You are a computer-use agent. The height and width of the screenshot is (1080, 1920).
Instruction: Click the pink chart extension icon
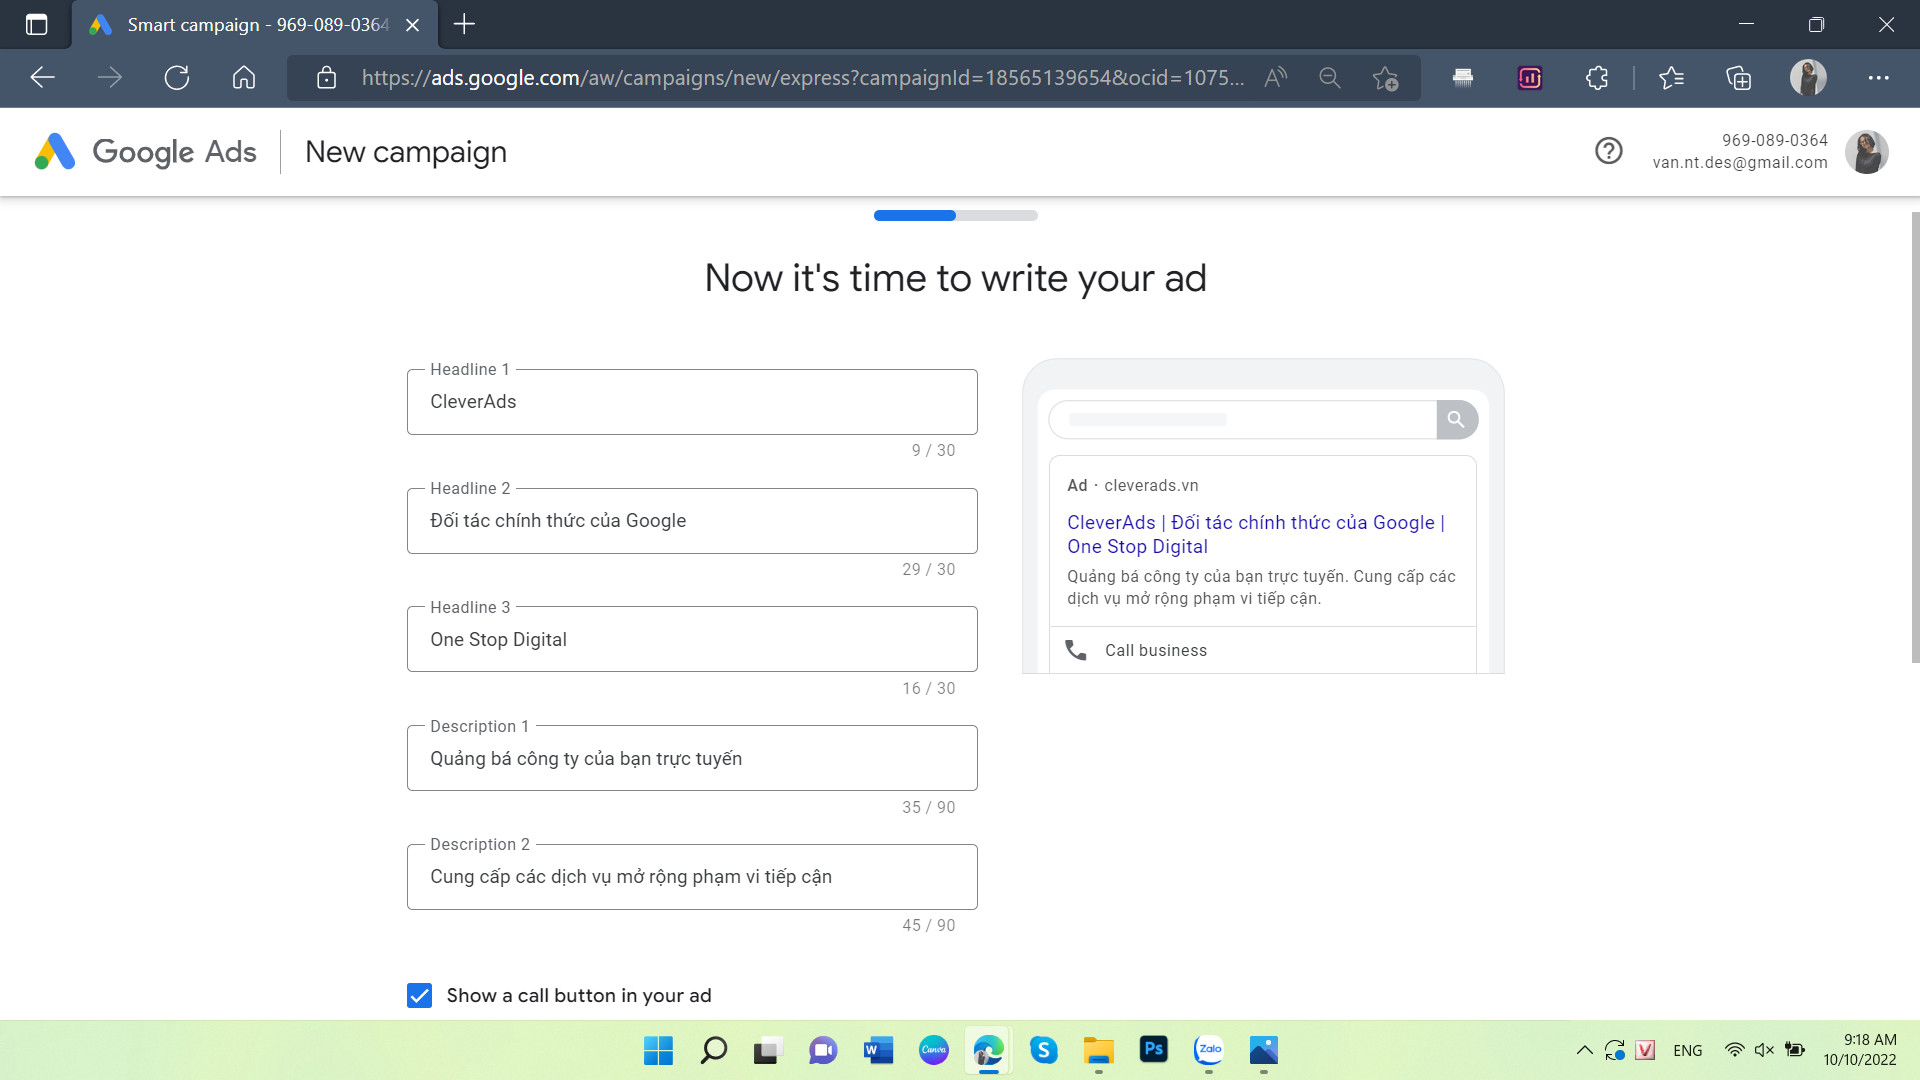pyautogui.click(x=1530, y=78)
